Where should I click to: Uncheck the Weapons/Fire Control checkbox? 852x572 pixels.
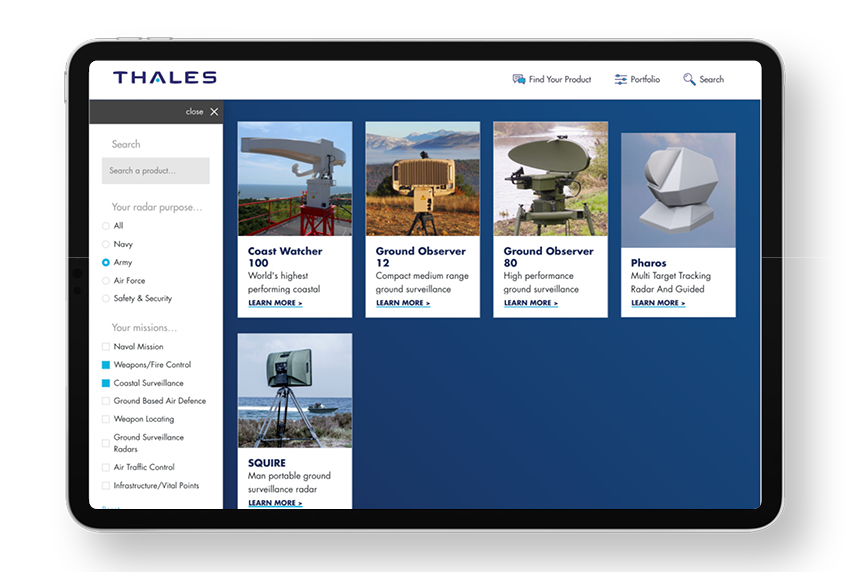coord(106,364)
